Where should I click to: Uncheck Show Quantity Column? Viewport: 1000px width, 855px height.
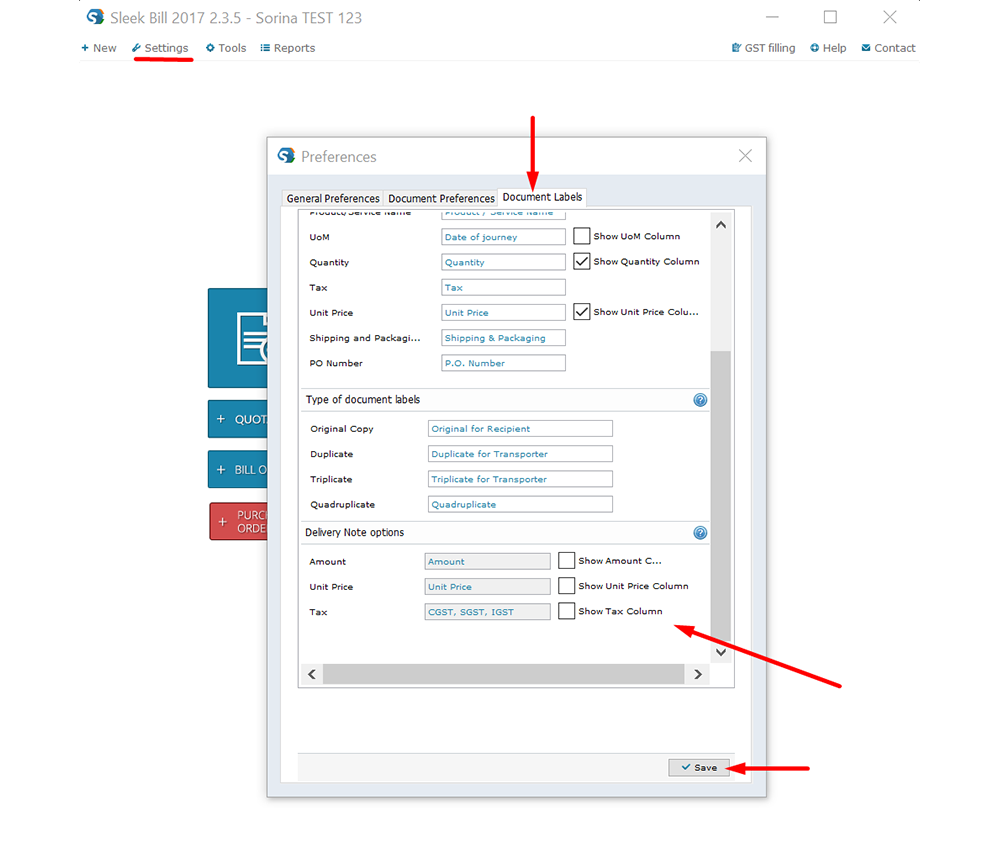pos(582,262)
